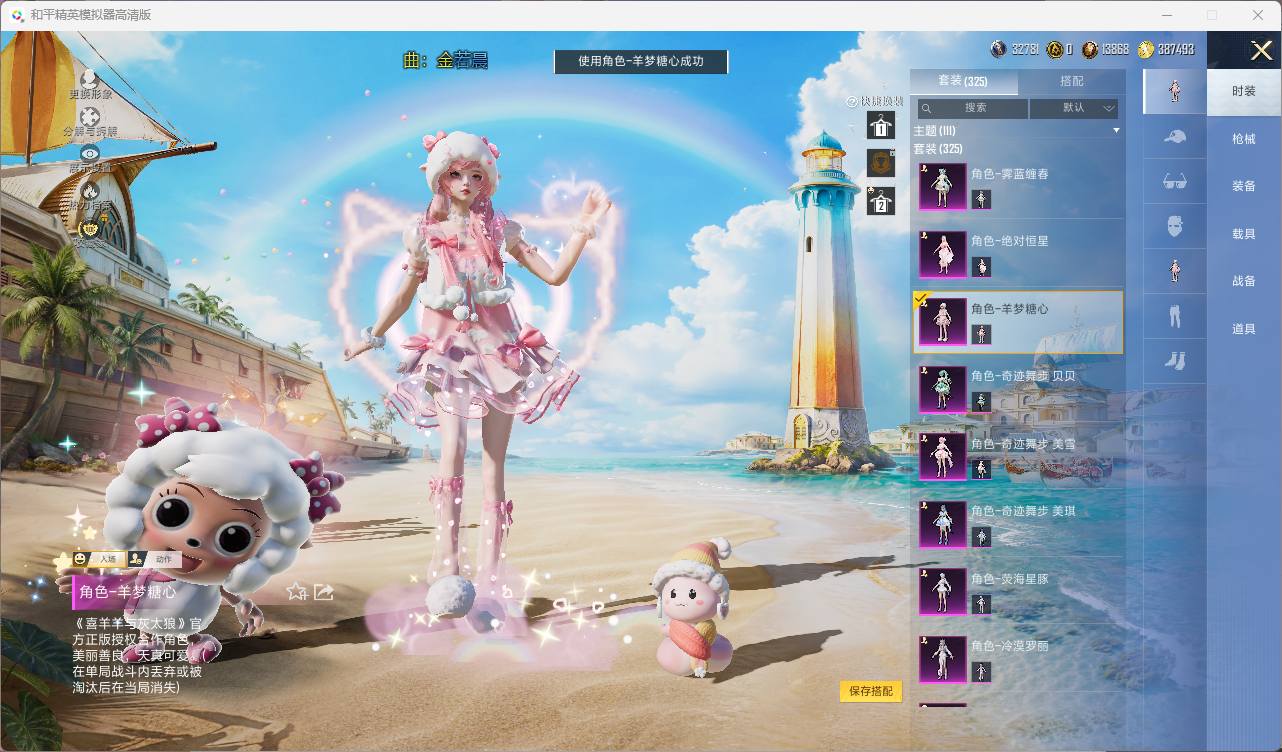Click the locked emblem outfit slot
This screenshot has width=1282, height=752.
click(x=881, y=162)
